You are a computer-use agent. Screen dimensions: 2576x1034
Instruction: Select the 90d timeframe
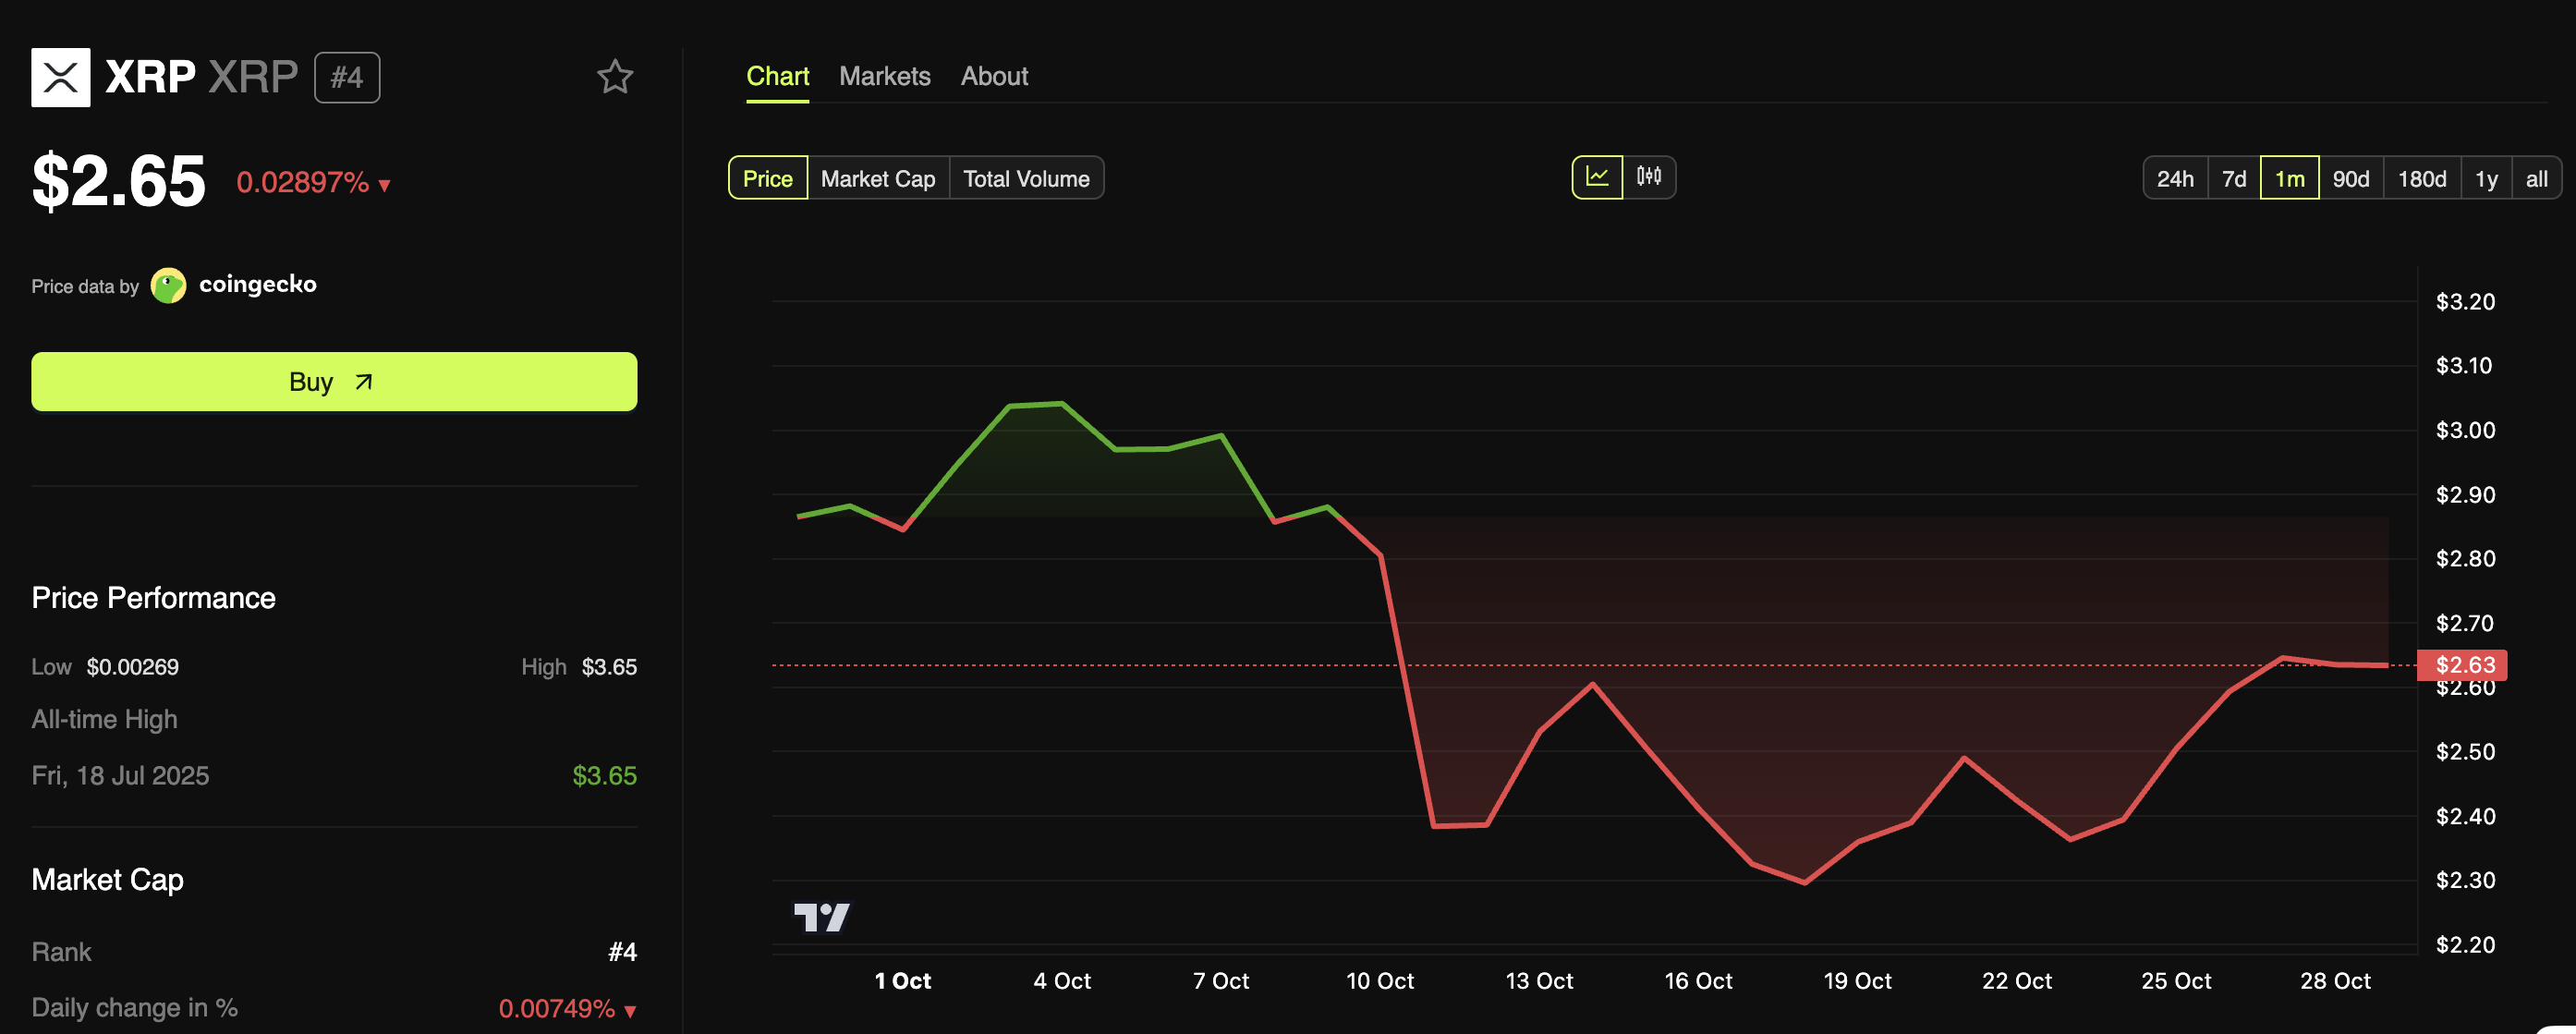click(2352, 177)
